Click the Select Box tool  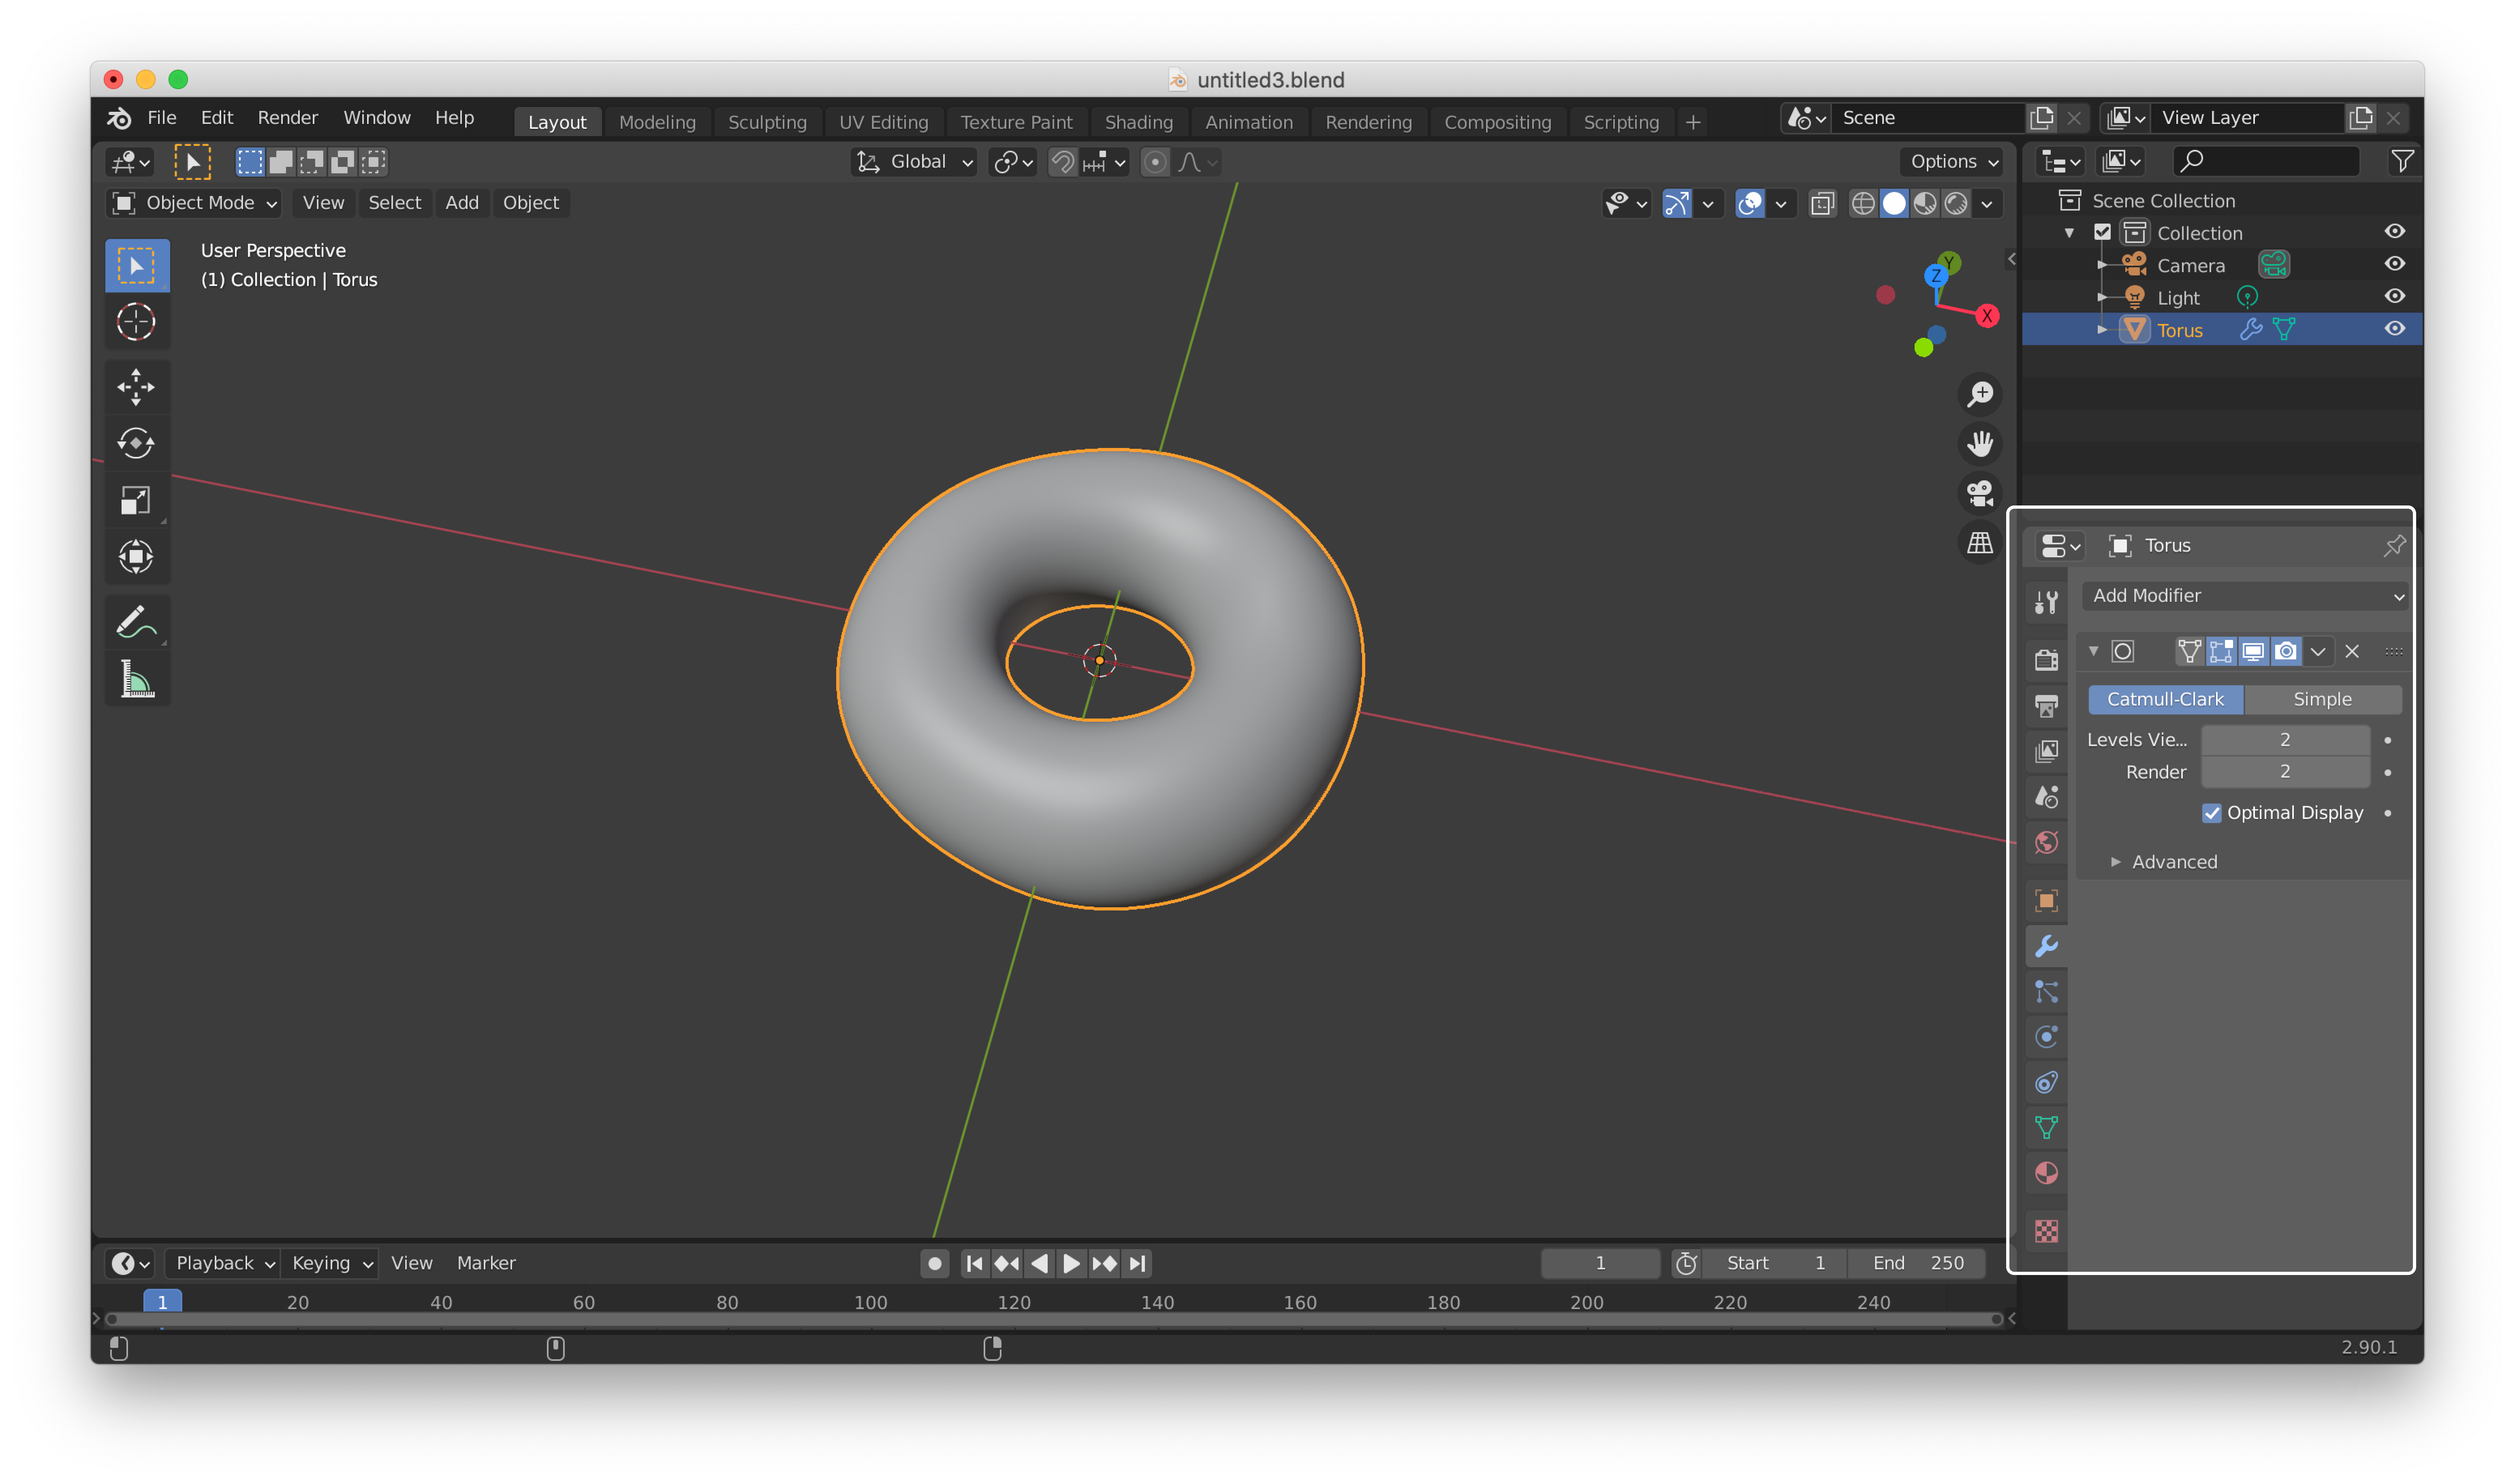pyautogui.click(x=136, y=266)
